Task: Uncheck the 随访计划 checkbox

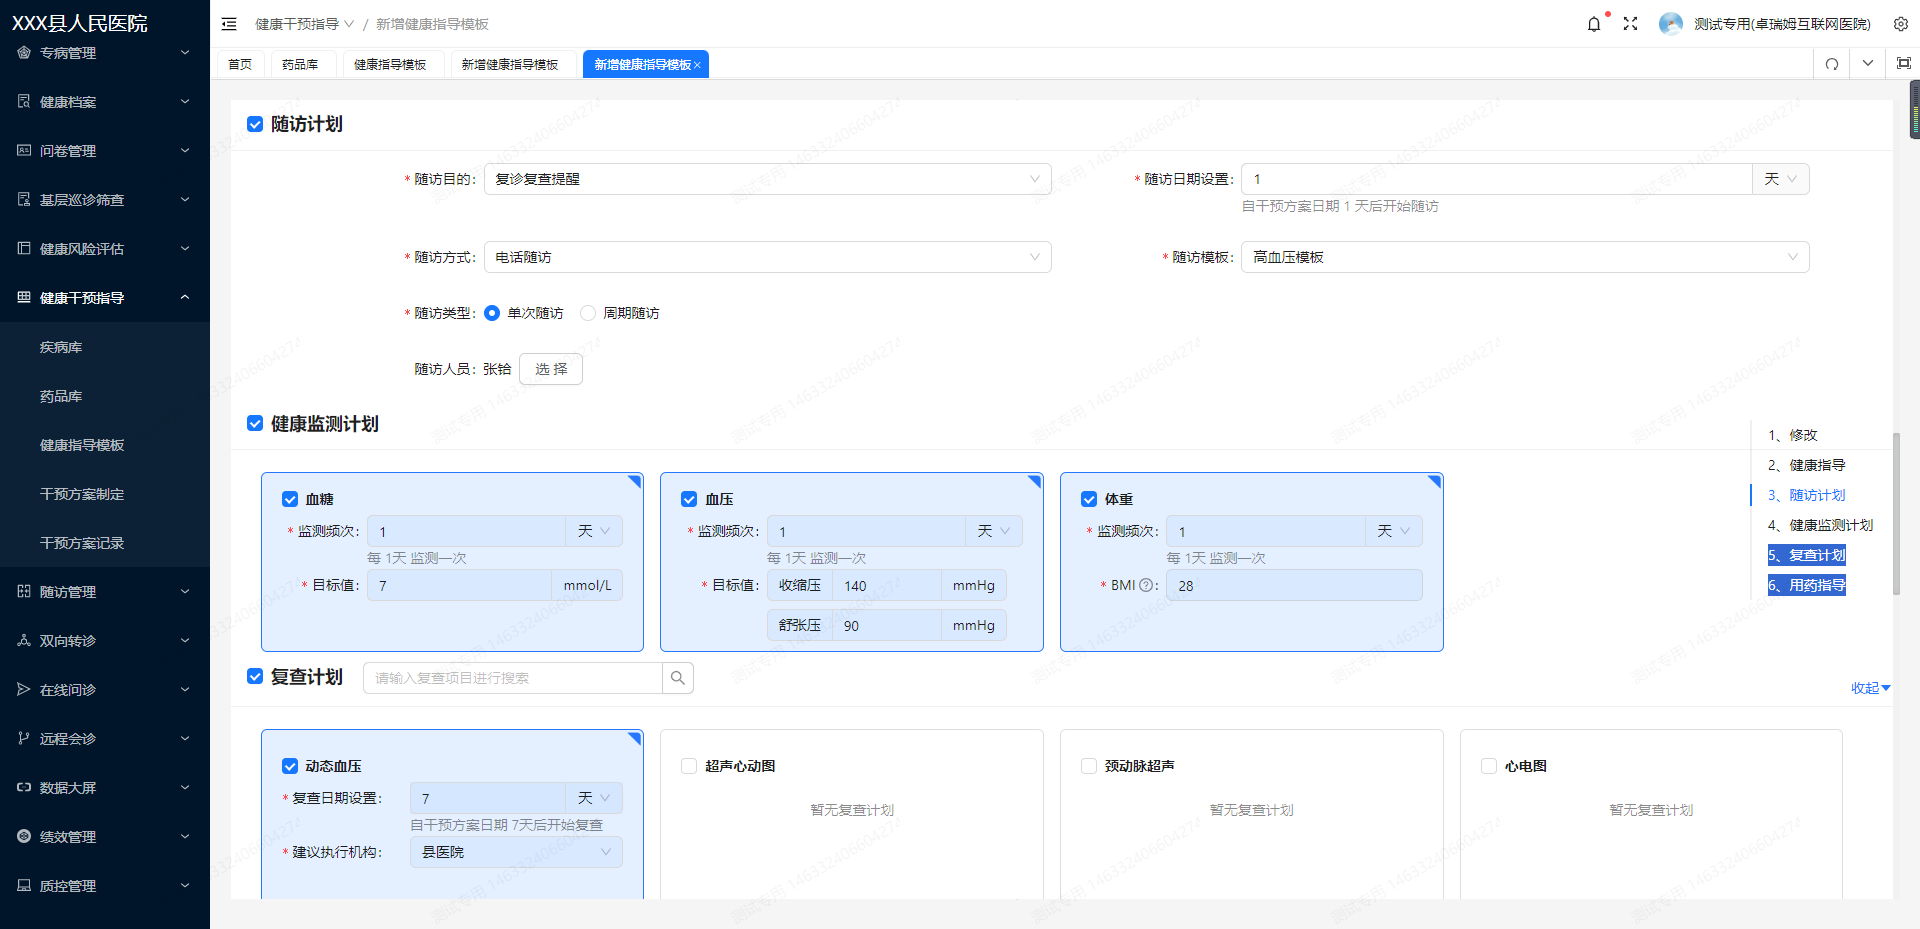Action: 255,124
